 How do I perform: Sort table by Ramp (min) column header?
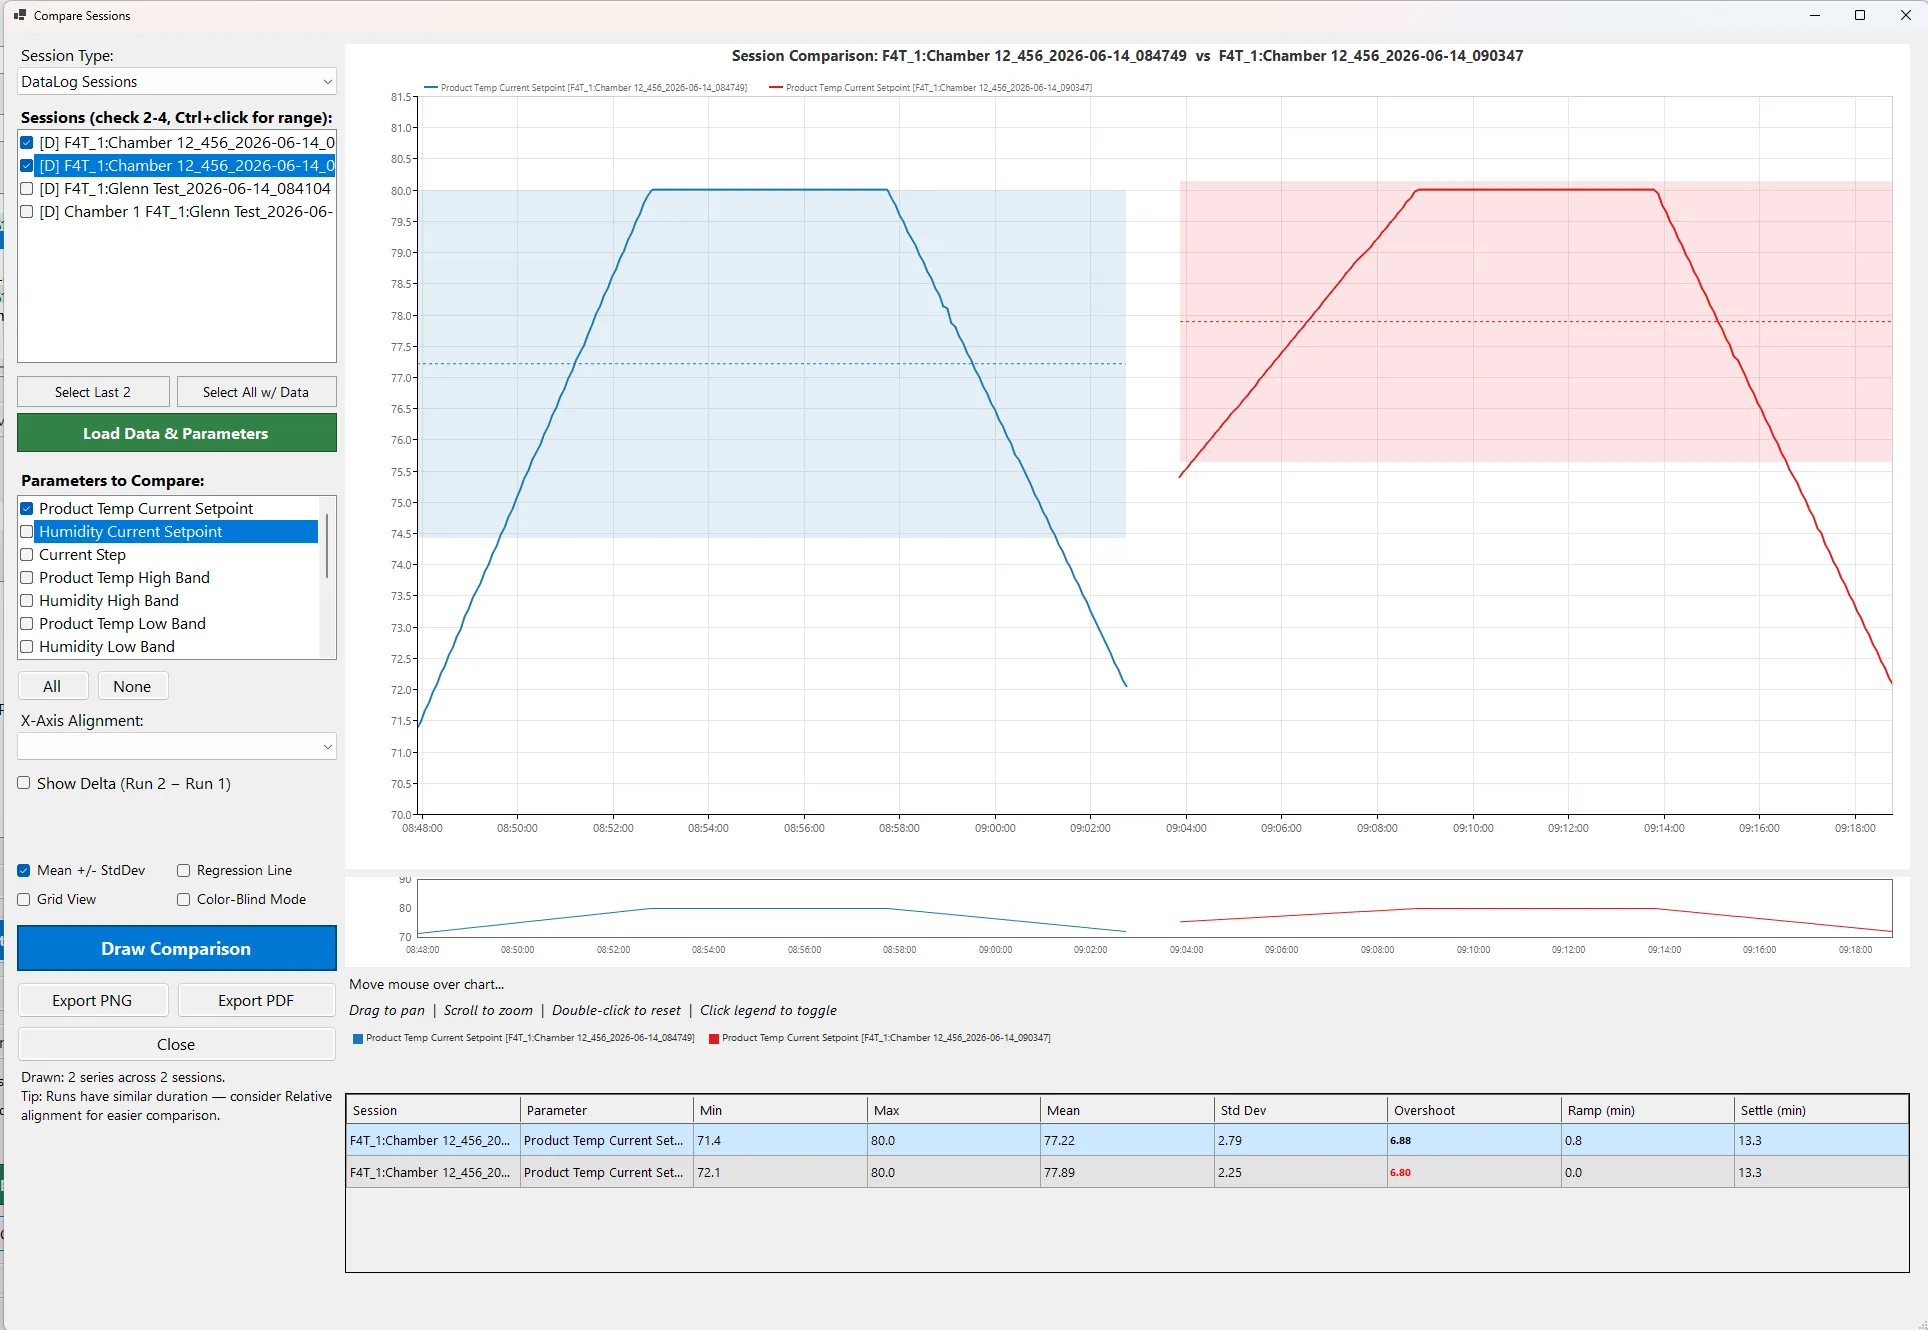click(1648, 1110)
